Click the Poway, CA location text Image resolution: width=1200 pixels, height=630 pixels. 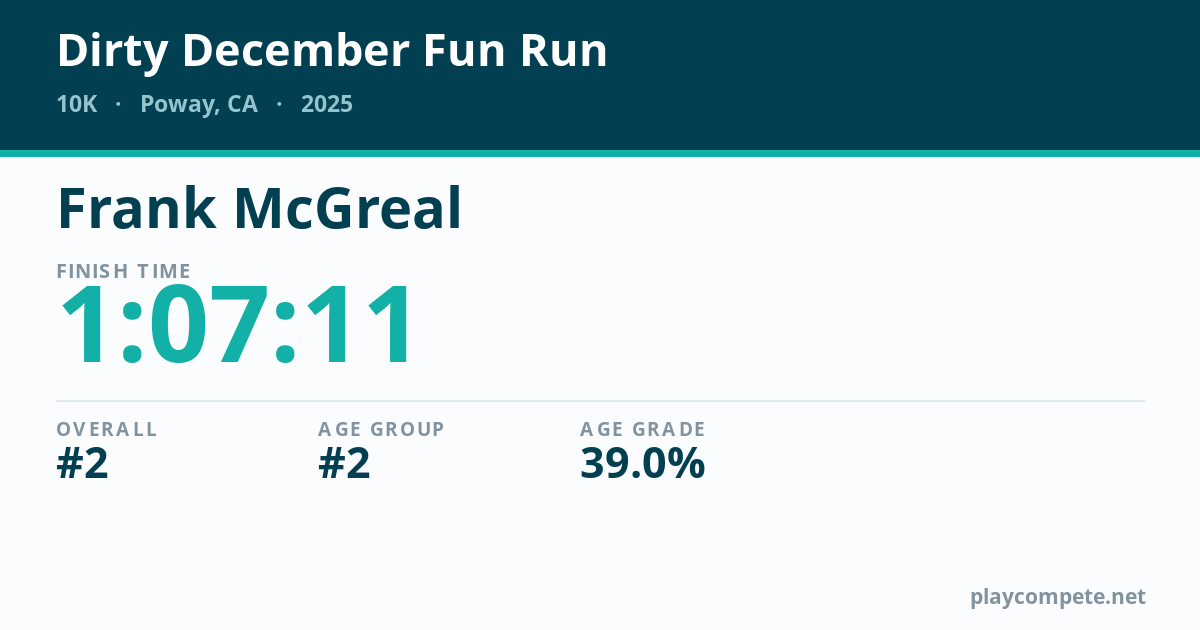(199, 104)
